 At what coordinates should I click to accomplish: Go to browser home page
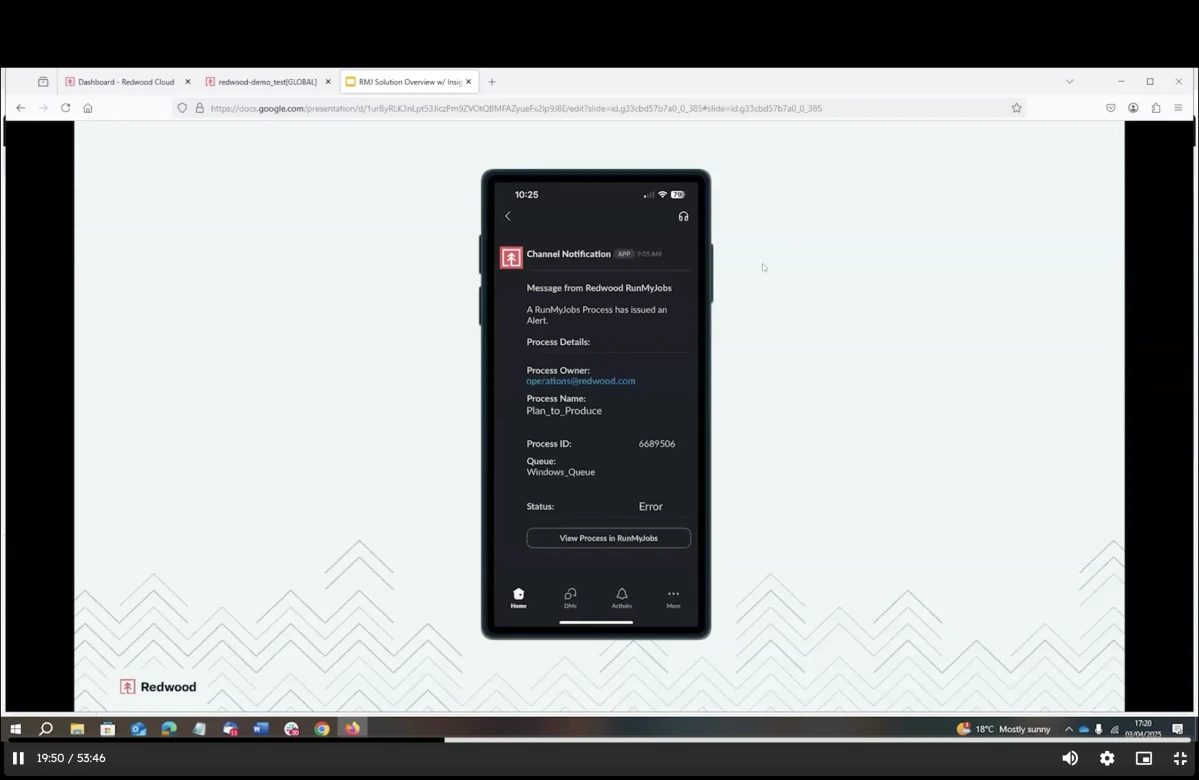[88, 108]
